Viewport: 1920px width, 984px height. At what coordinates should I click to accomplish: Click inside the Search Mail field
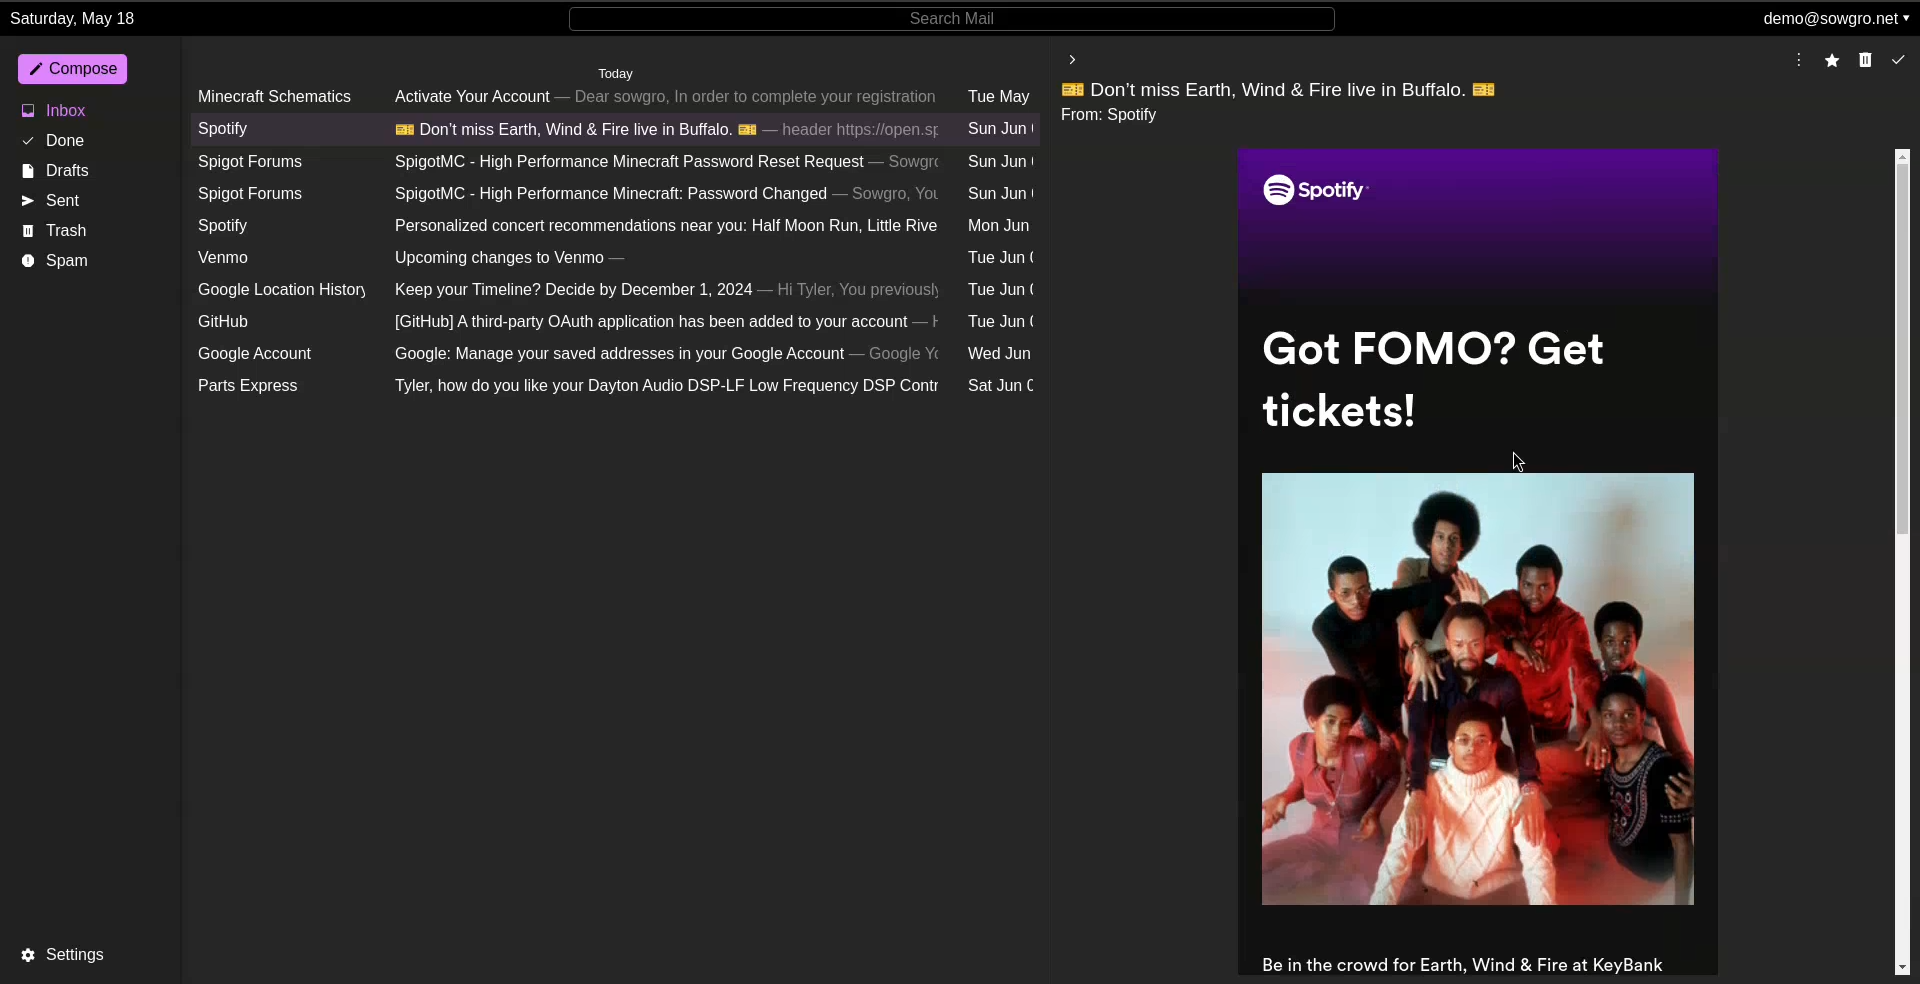pos(952,19)
